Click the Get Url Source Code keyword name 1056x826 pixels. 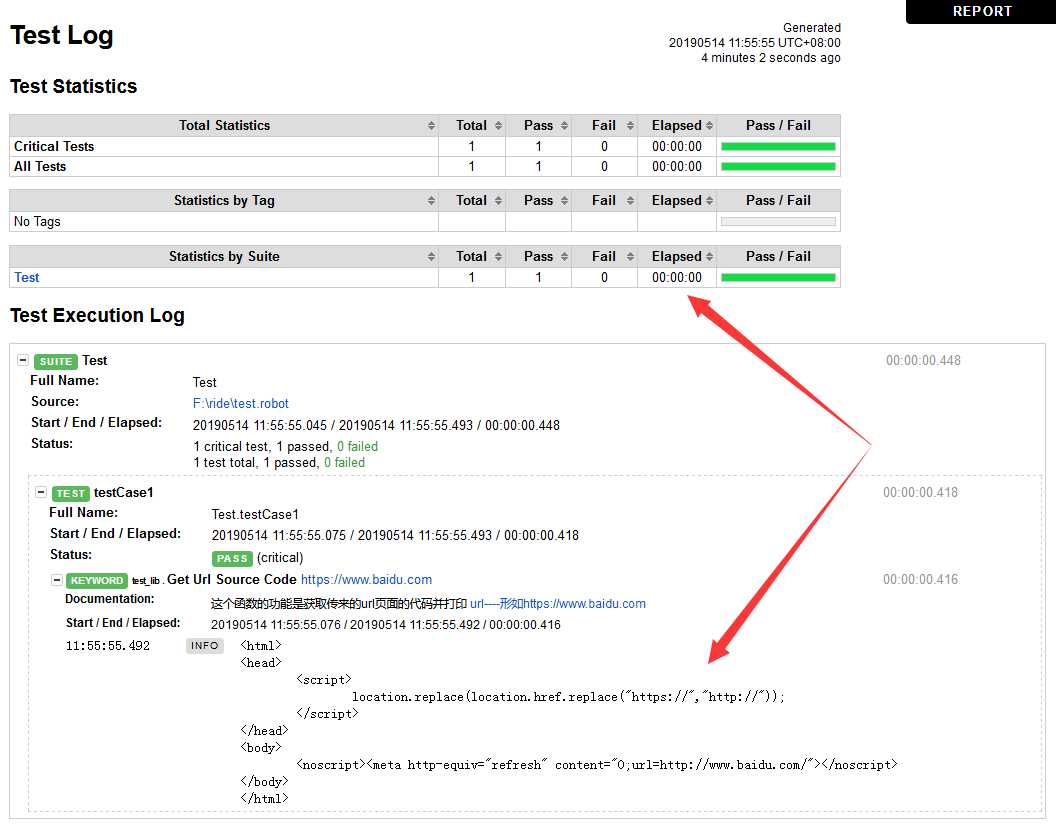pyautogui.click(x=232, y=579)
